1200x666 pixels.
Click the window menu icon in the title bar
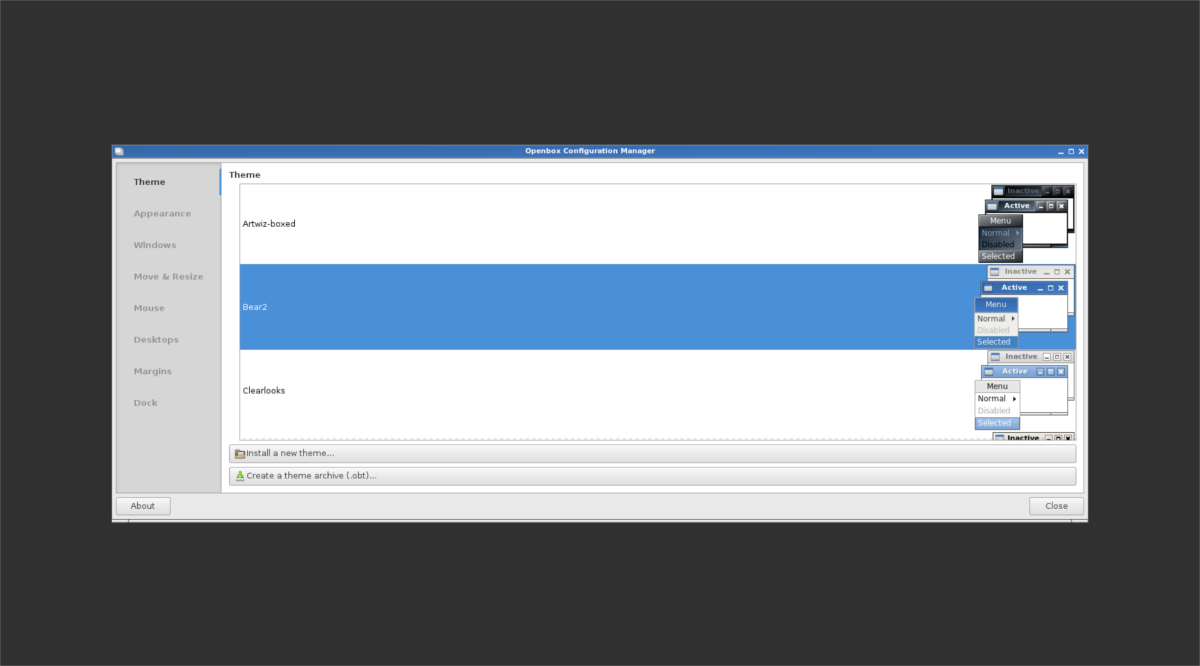coord(119,151)
